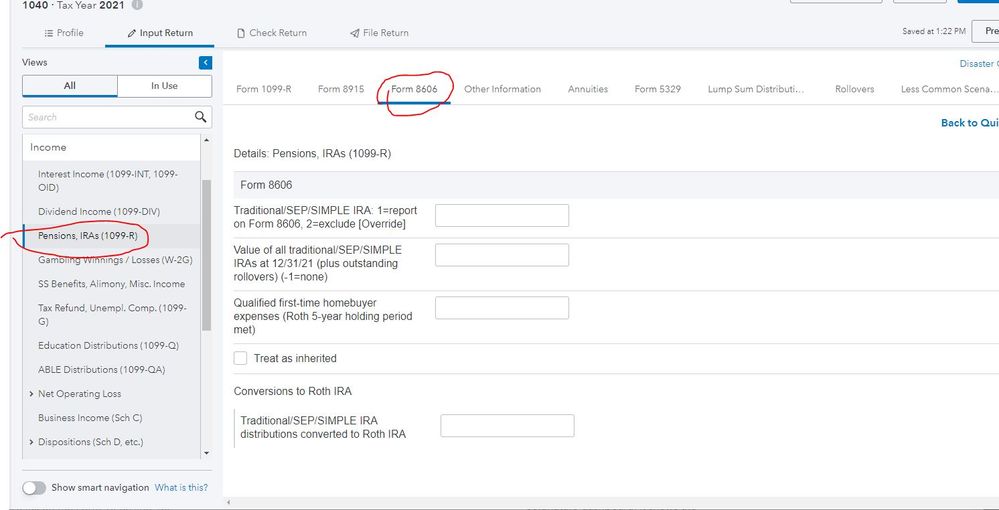Click the info icon next to Tax Year 2021
This screenshot has height=510, width=999.
pyautogui.click(x=137, y=5)
